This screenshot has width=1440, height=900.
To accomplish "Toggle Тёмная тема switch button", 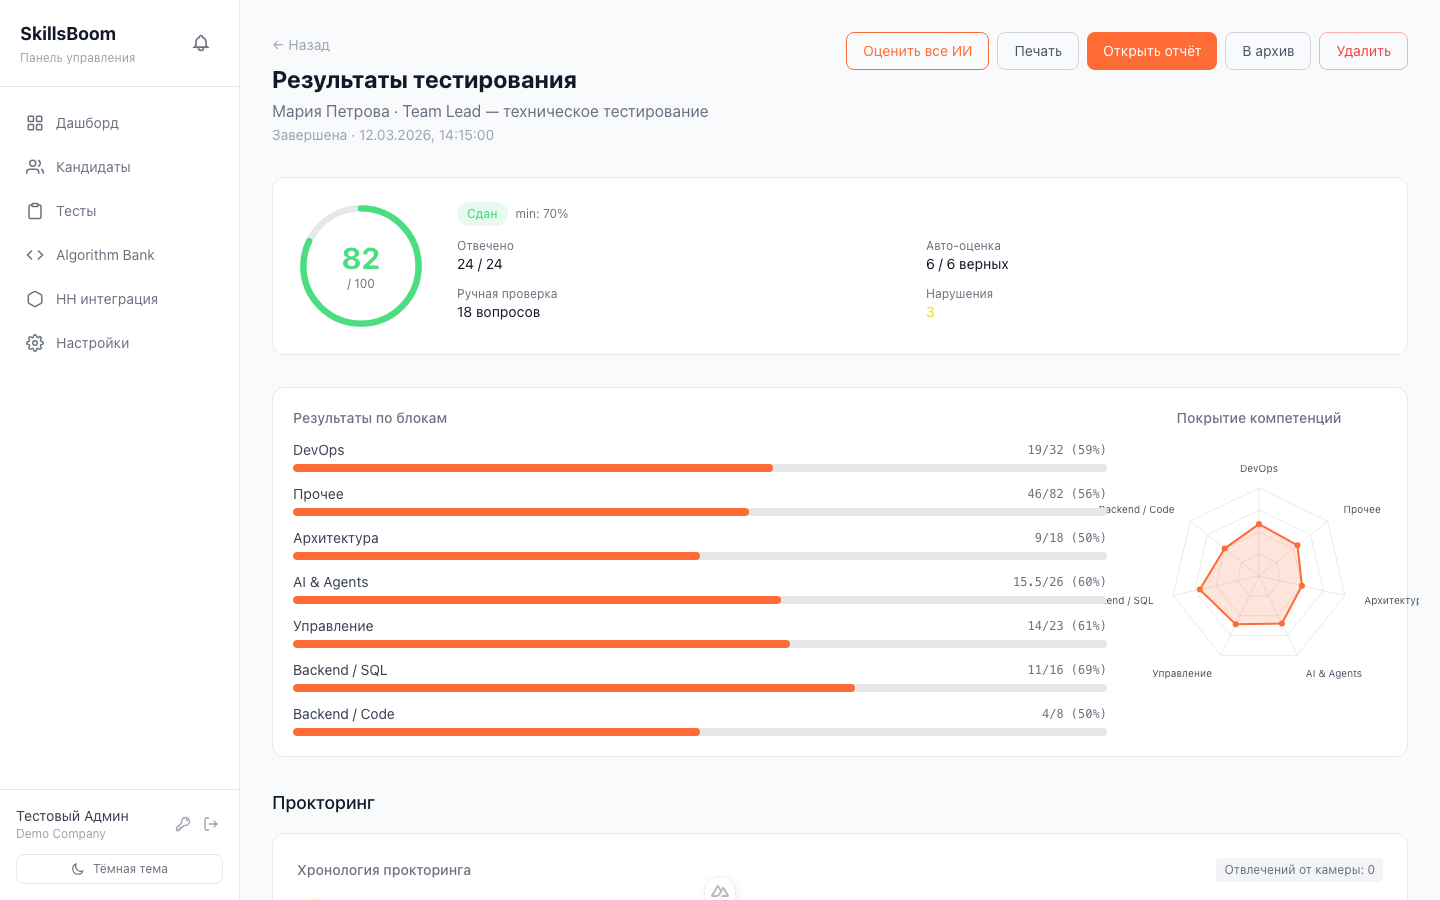I will 120,869.
